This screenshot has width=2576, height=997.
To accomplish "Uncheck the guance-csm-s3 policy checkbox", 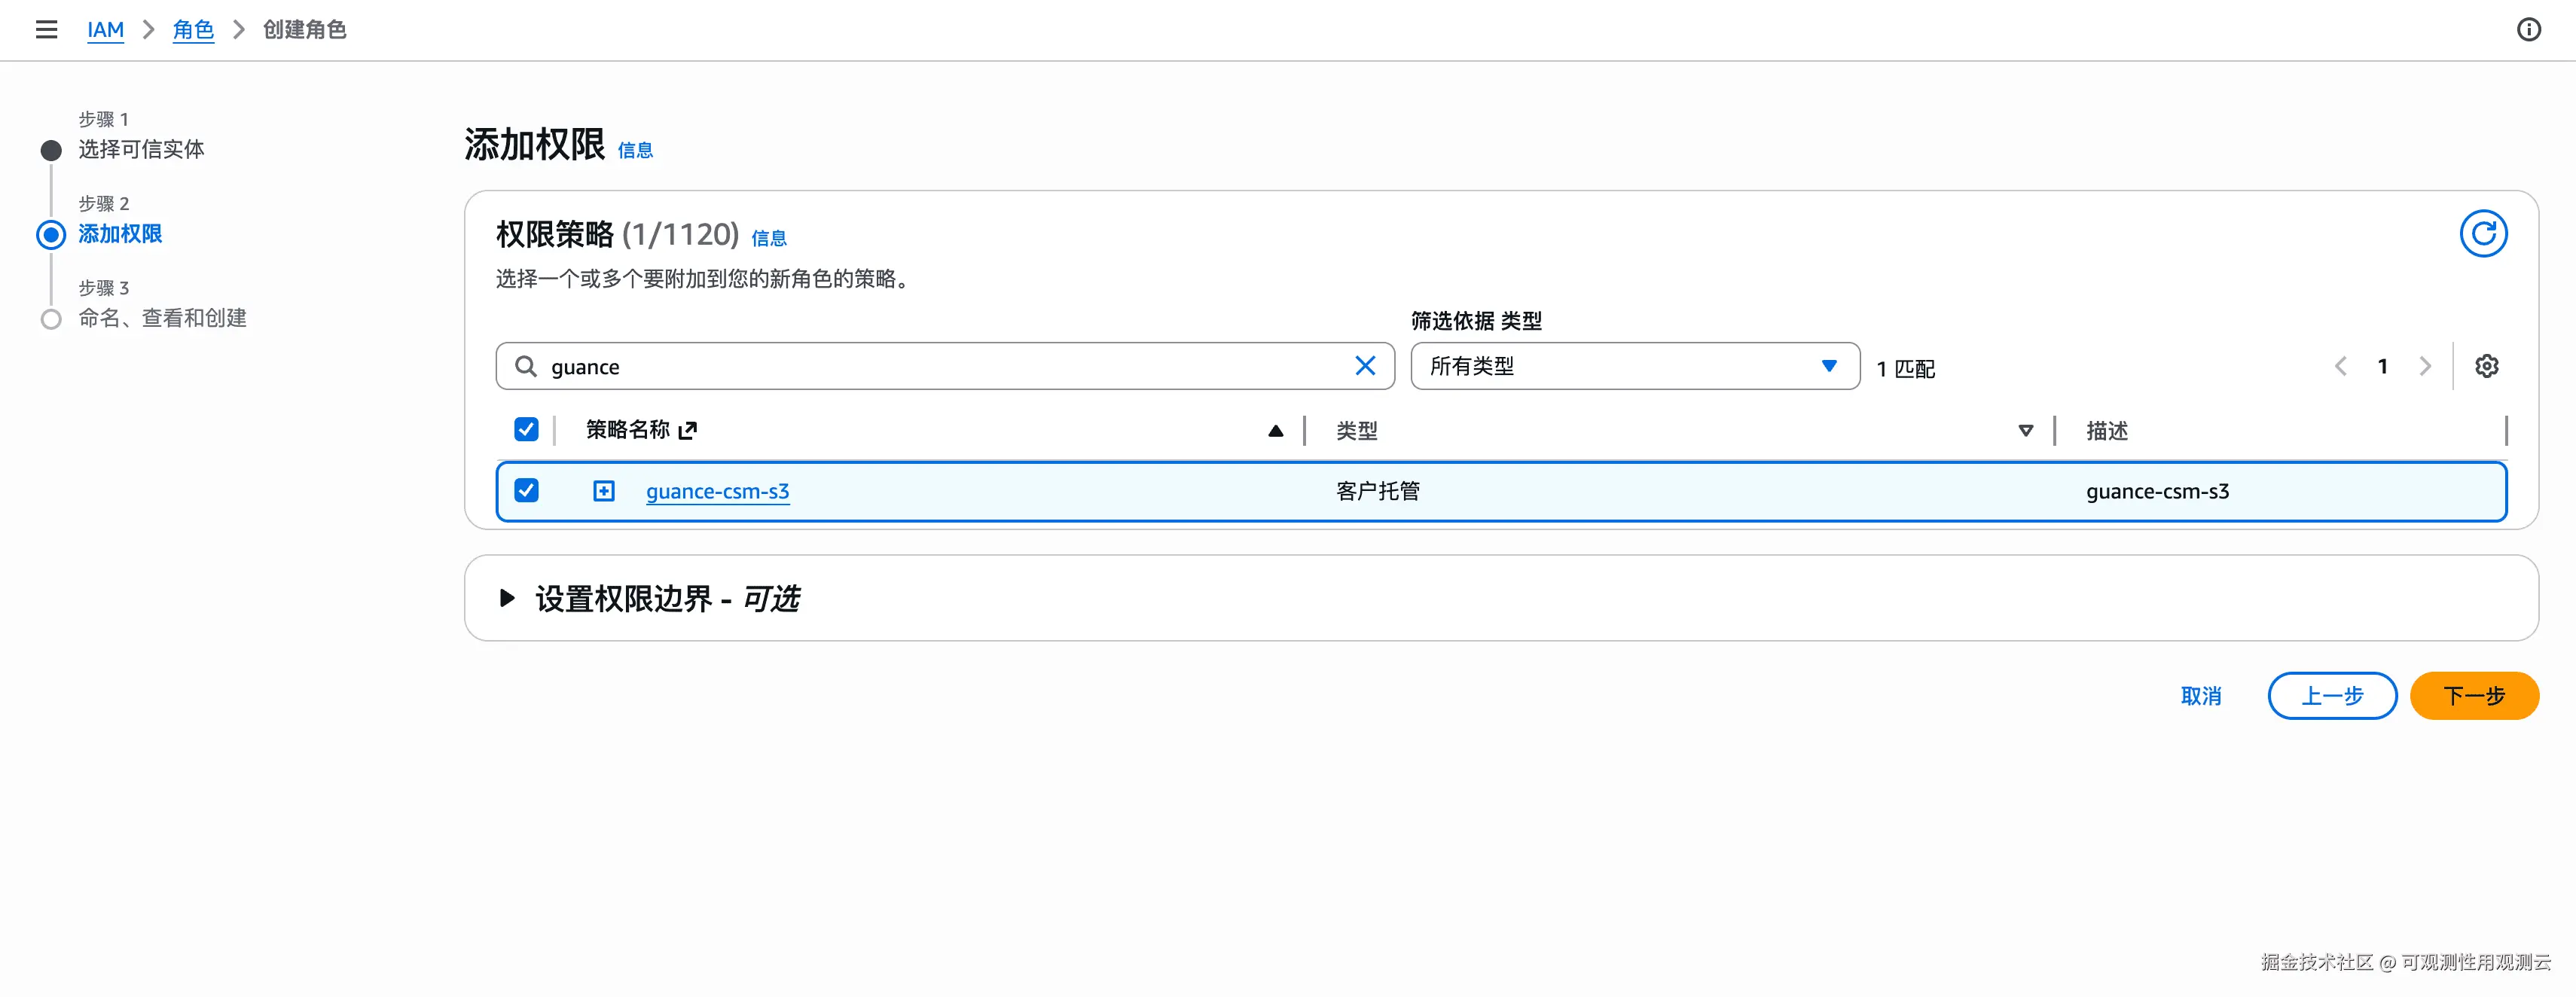I will coord(526,490).
